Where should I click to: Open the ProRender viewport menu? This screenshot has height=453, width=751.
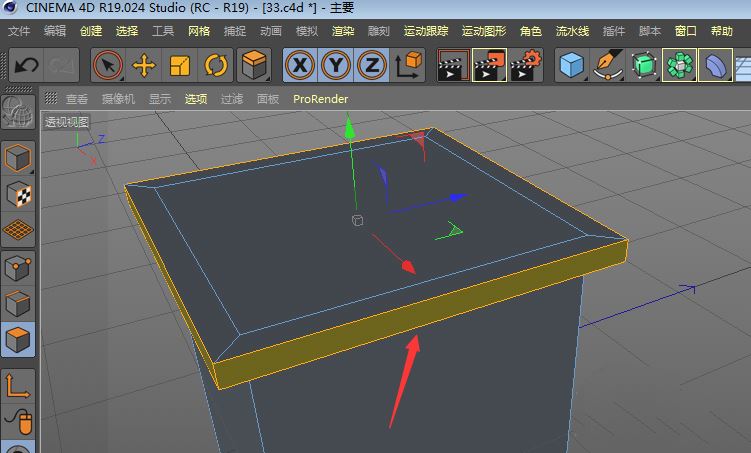tap(320, 99)
